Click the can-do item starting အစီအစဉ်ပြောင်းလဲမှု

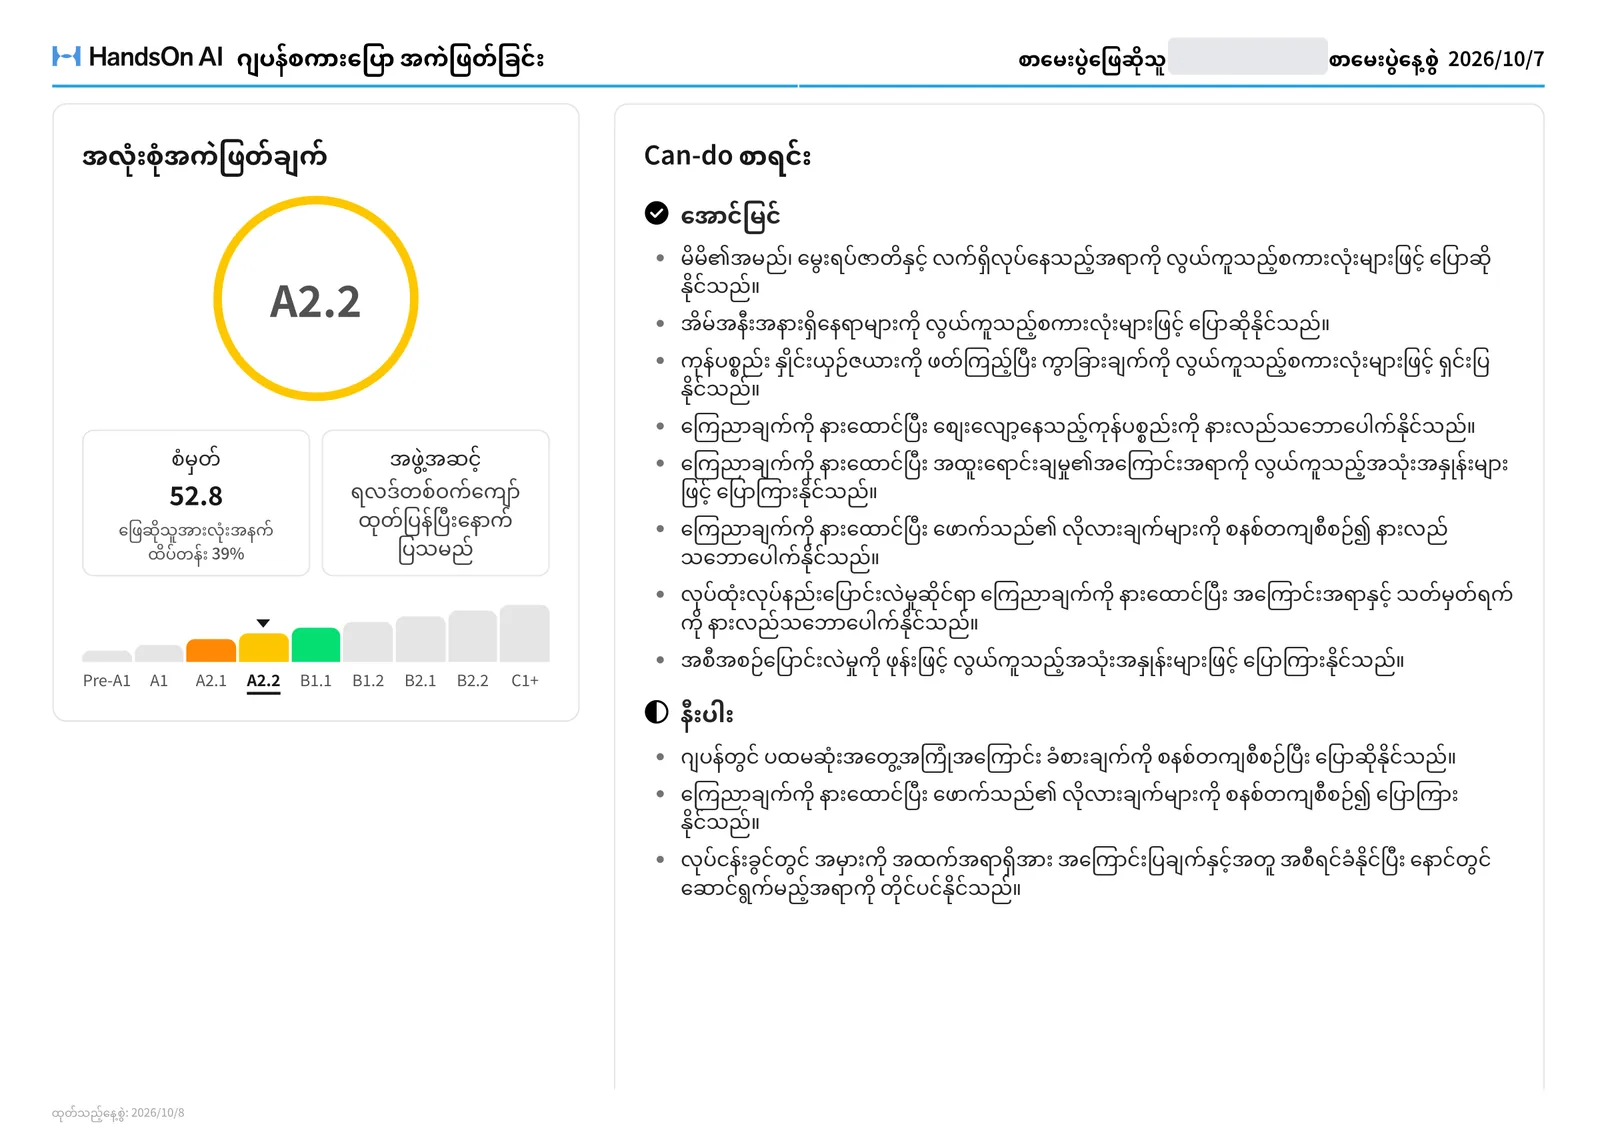[1042, 661]
